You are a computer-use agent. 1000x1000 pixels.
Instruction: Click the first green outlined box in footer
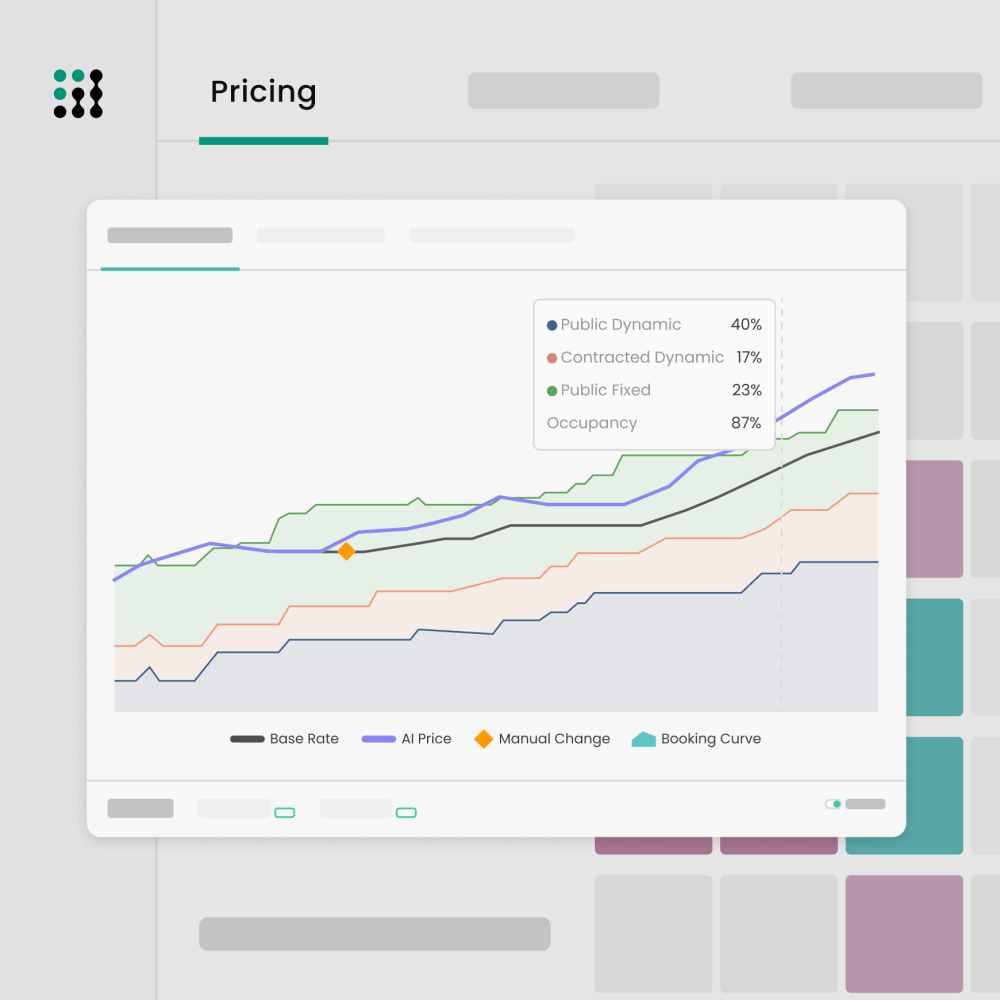coord(285,812)
